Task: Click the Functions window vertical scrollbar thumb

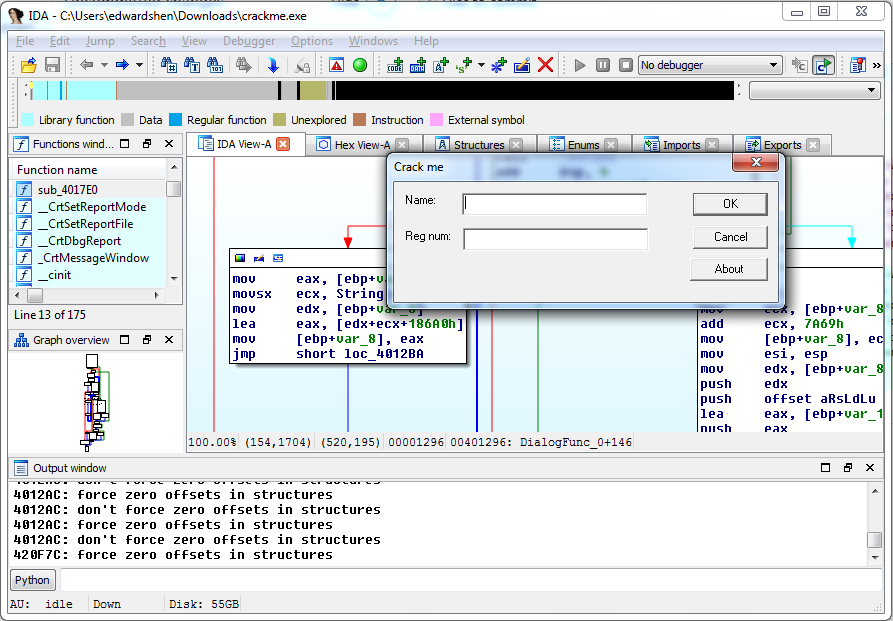Action: [x=174, y=189]
